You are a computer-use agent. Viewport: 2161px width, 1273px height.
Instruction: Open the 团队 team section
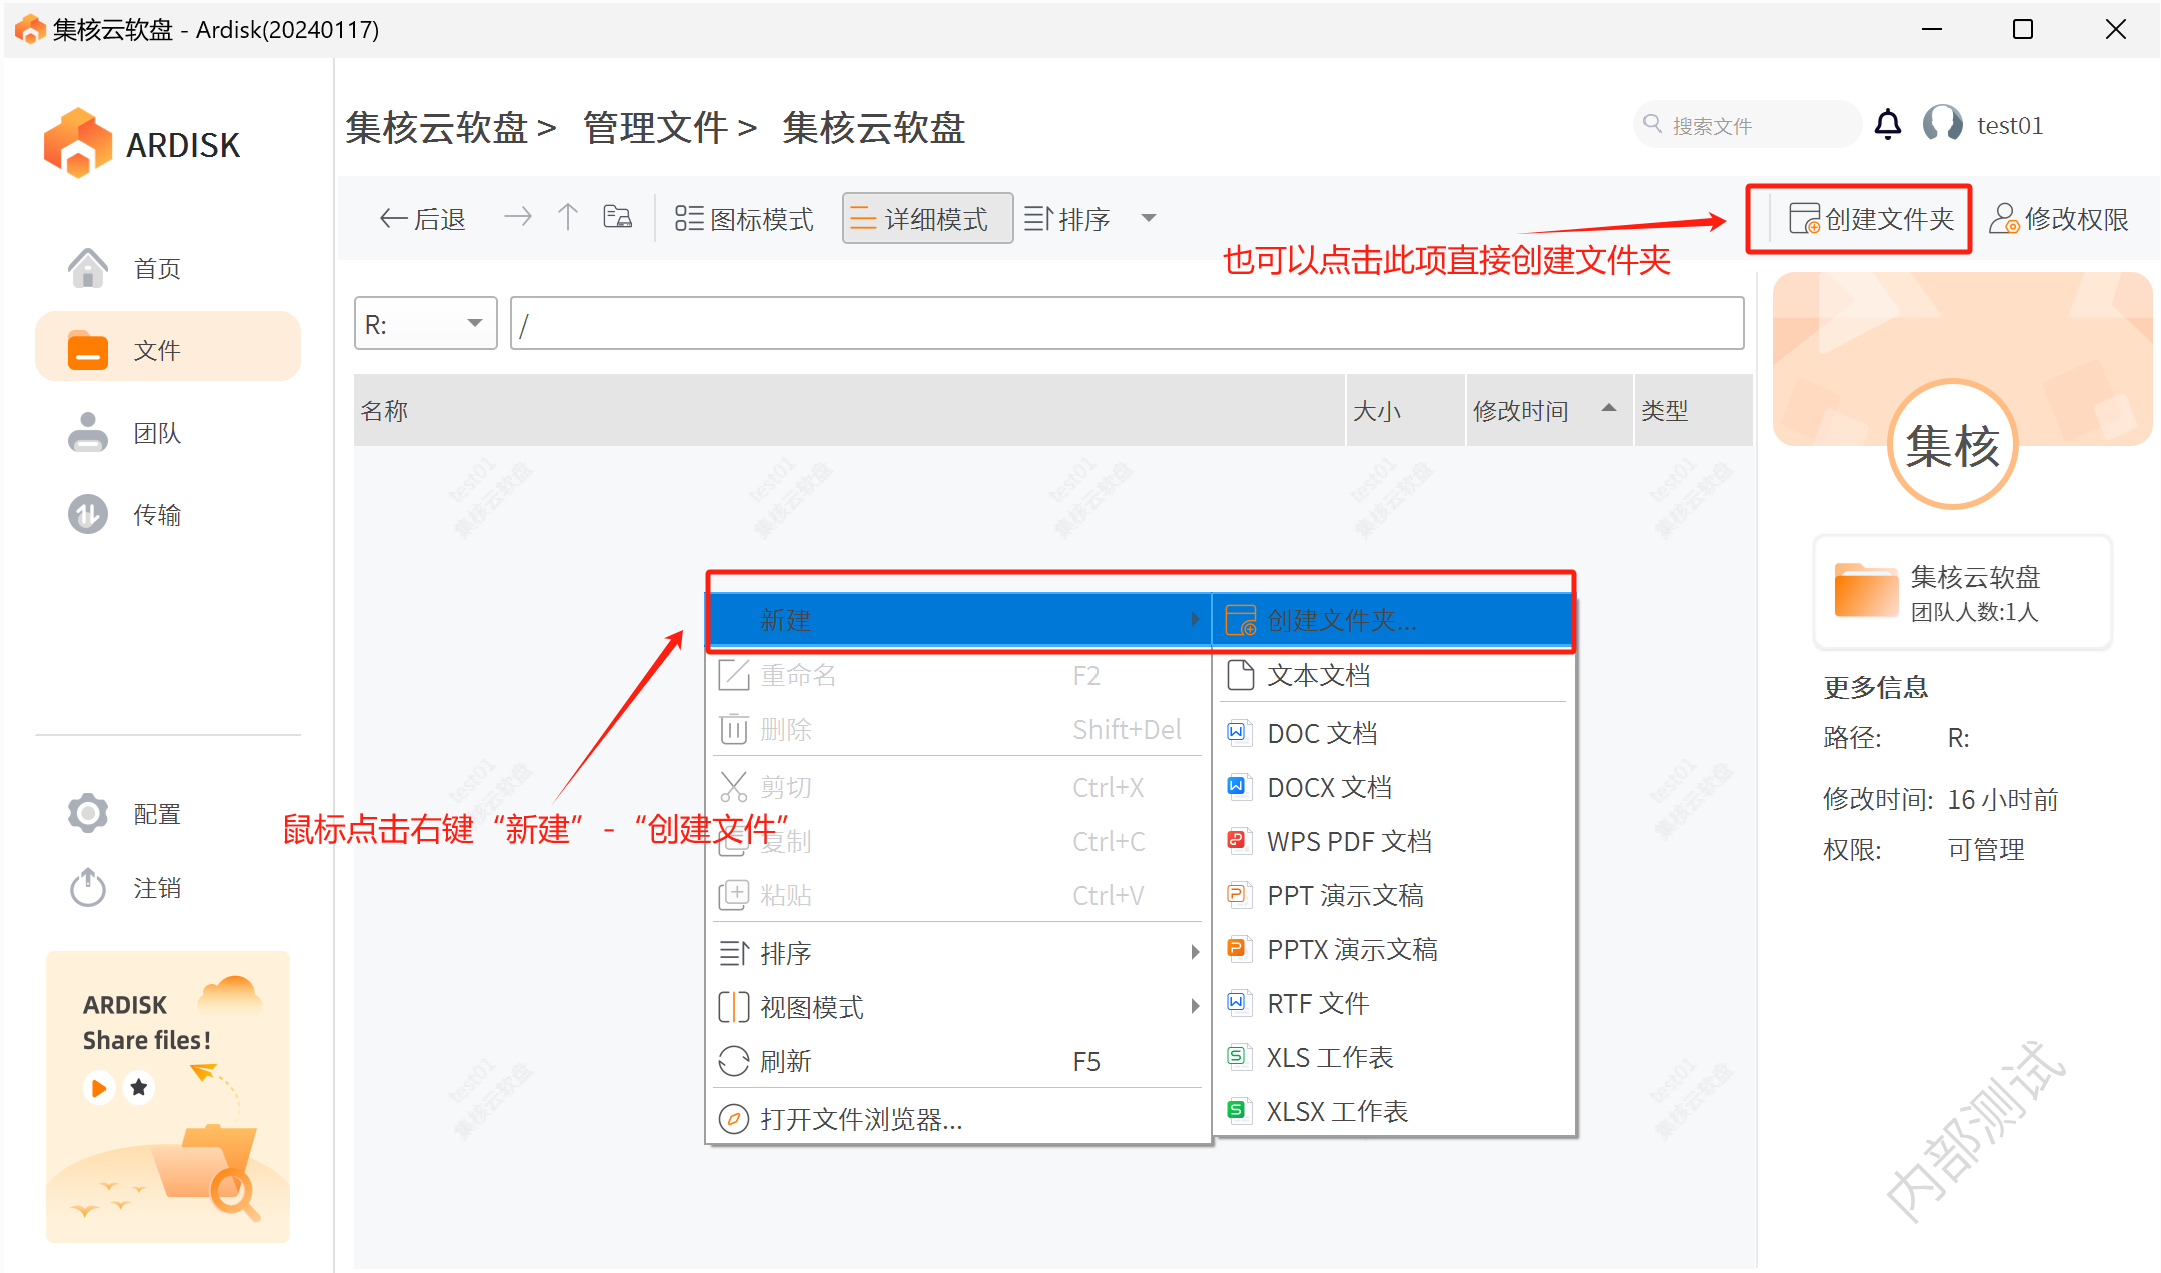click(157, 433)
